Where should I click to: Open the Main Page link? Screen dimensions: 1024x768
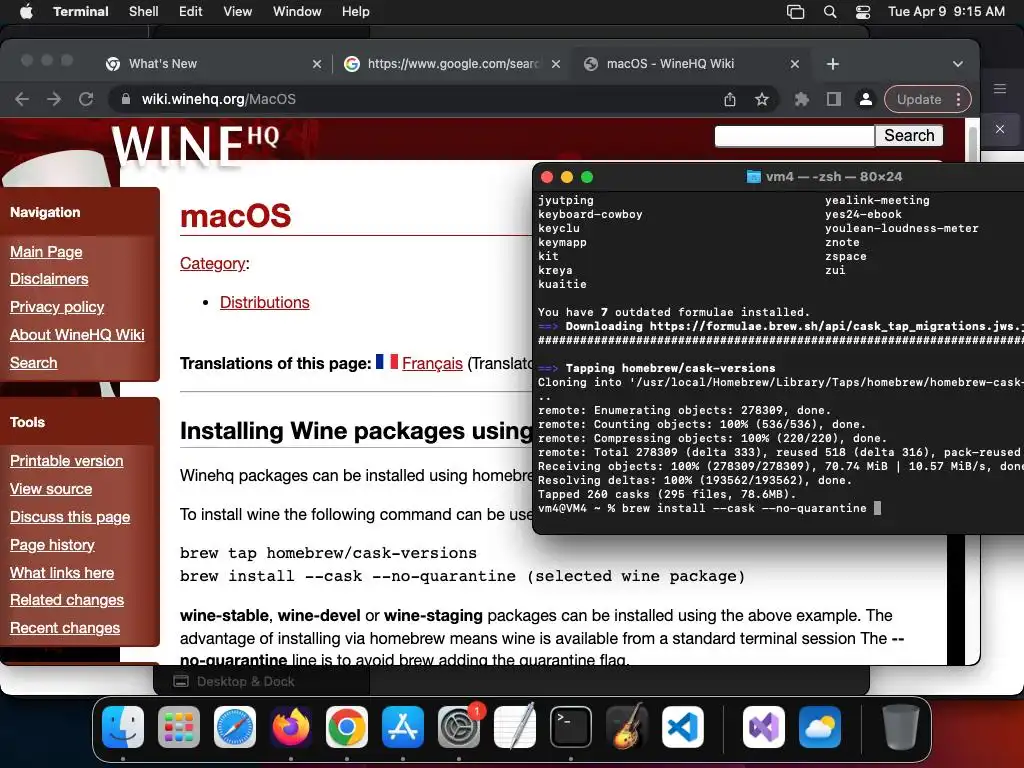[x=46, y=252]
